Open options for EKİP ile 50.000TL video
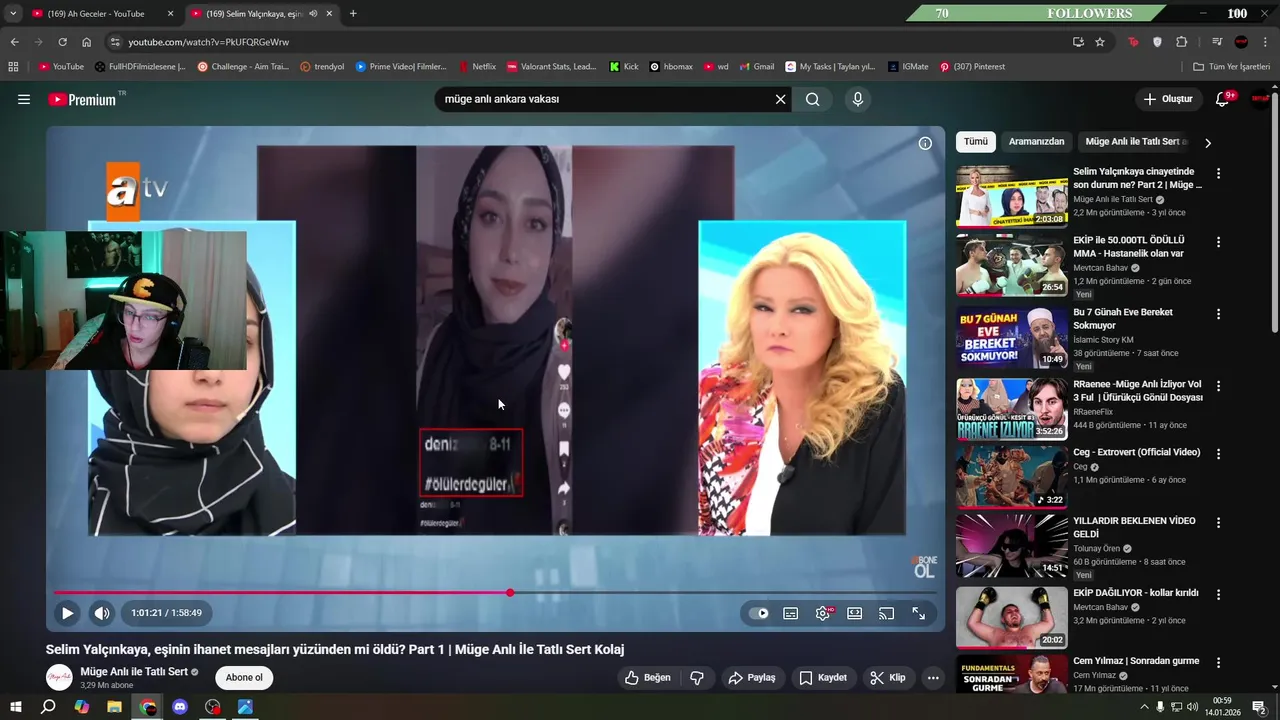 (x=1218, y=242)
